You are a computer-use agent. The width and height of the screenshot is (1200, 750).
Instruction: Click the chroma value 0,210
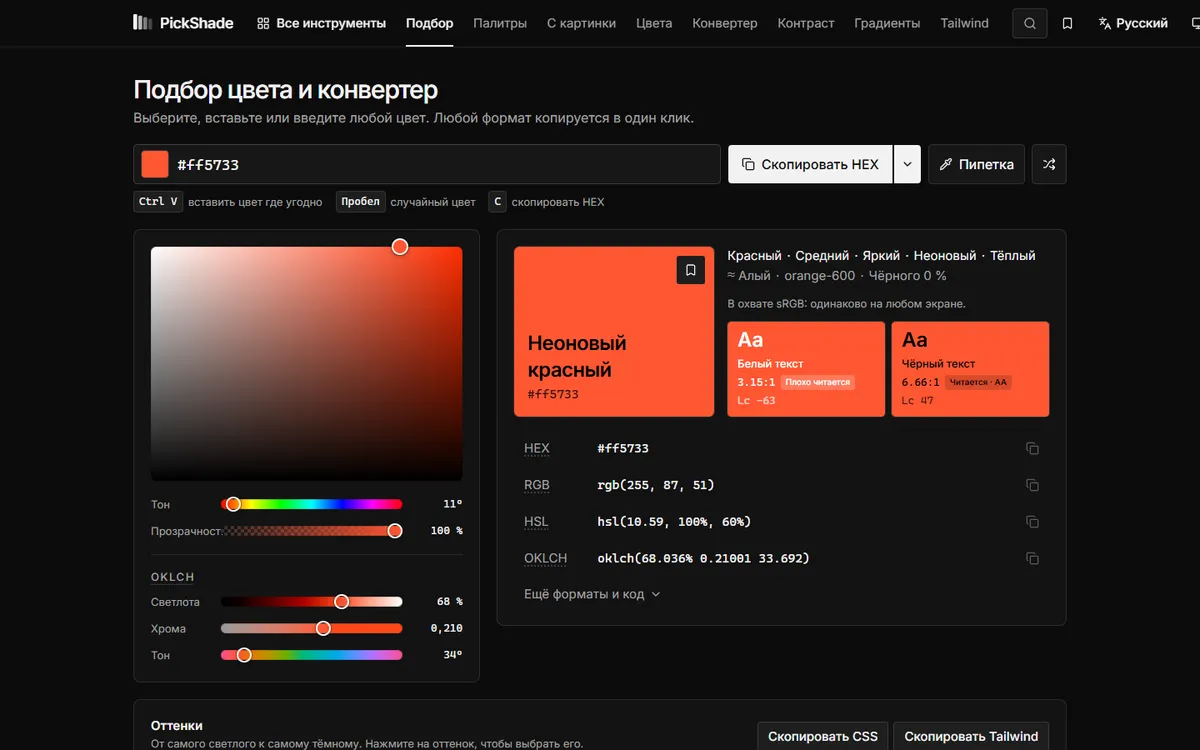click(446, 629)
